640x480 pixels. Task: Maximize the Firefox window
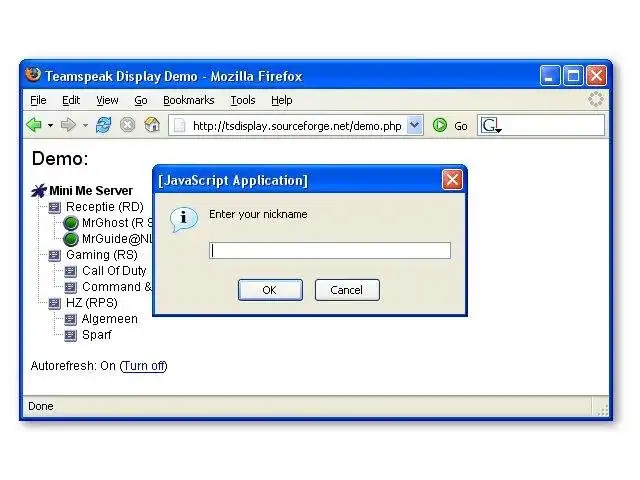click(573, 76)
